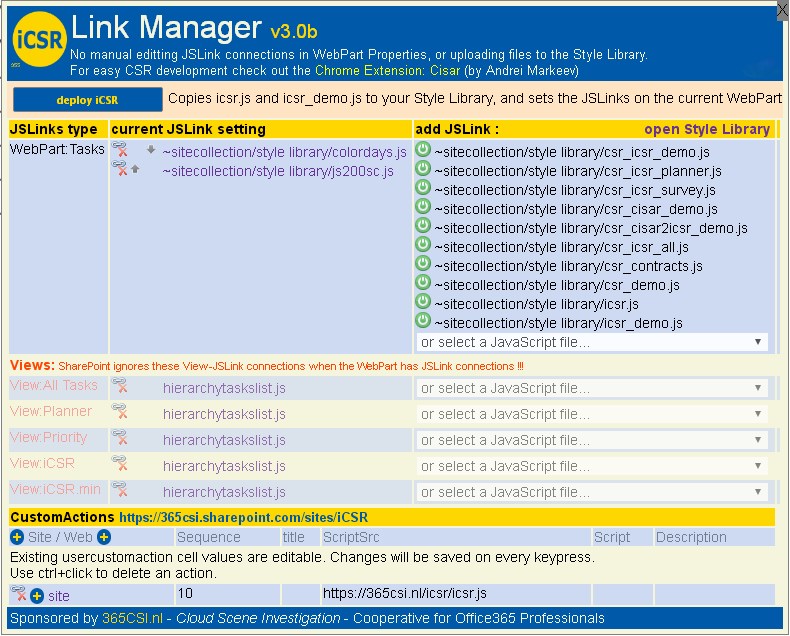Open WebPart JavaScript file dropdown
Image resolution: width=790 pixels, height=636 pixels.
point(592,342)
